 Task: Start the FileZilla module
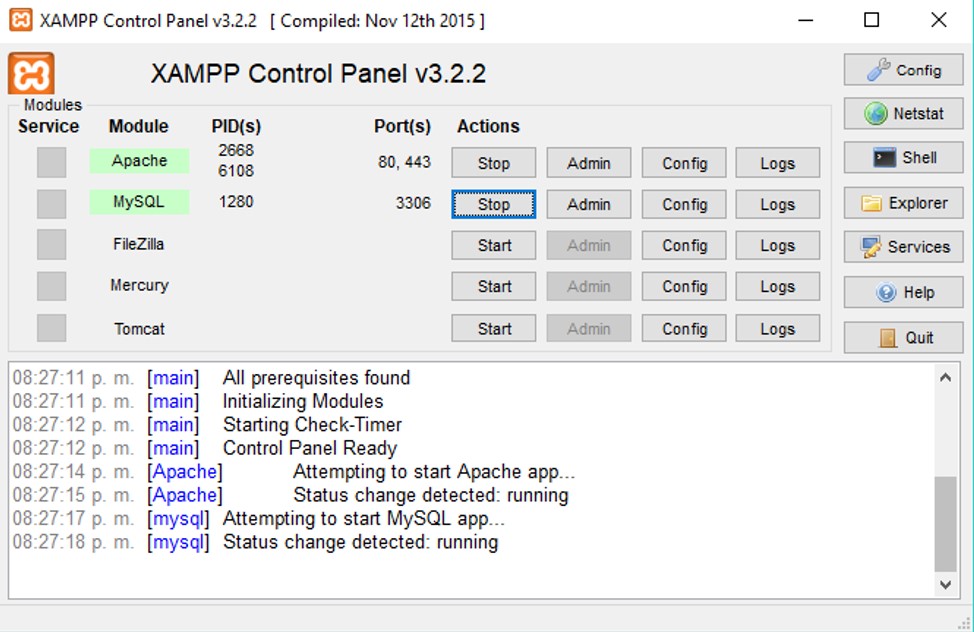click(x=493, y=245)
